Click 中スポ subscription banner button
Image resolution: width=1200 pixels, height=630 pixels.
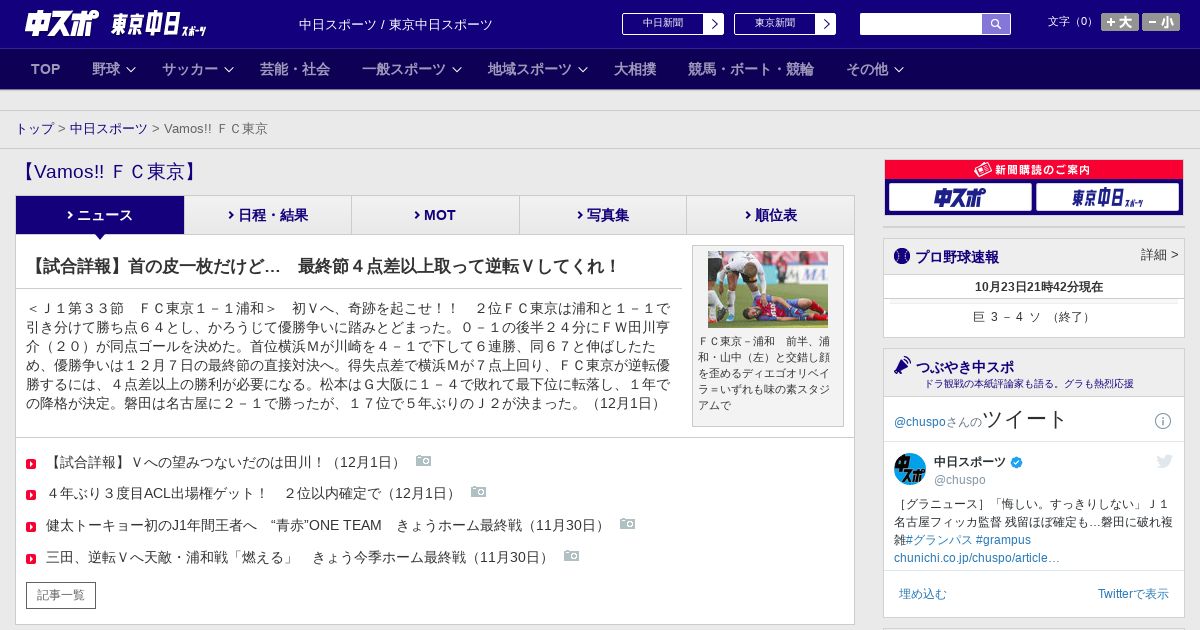point(960,197)
